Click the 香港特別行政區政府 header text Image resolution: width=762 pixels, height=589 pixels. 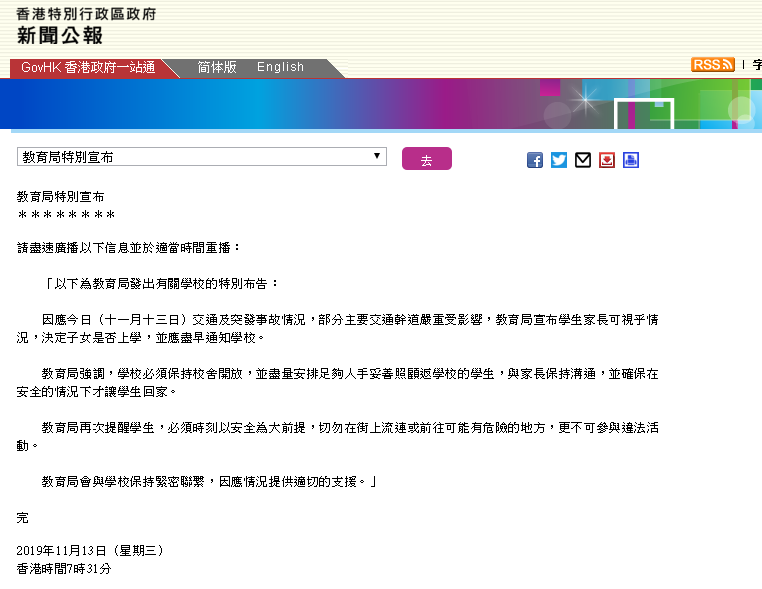(x=86, y=14)
